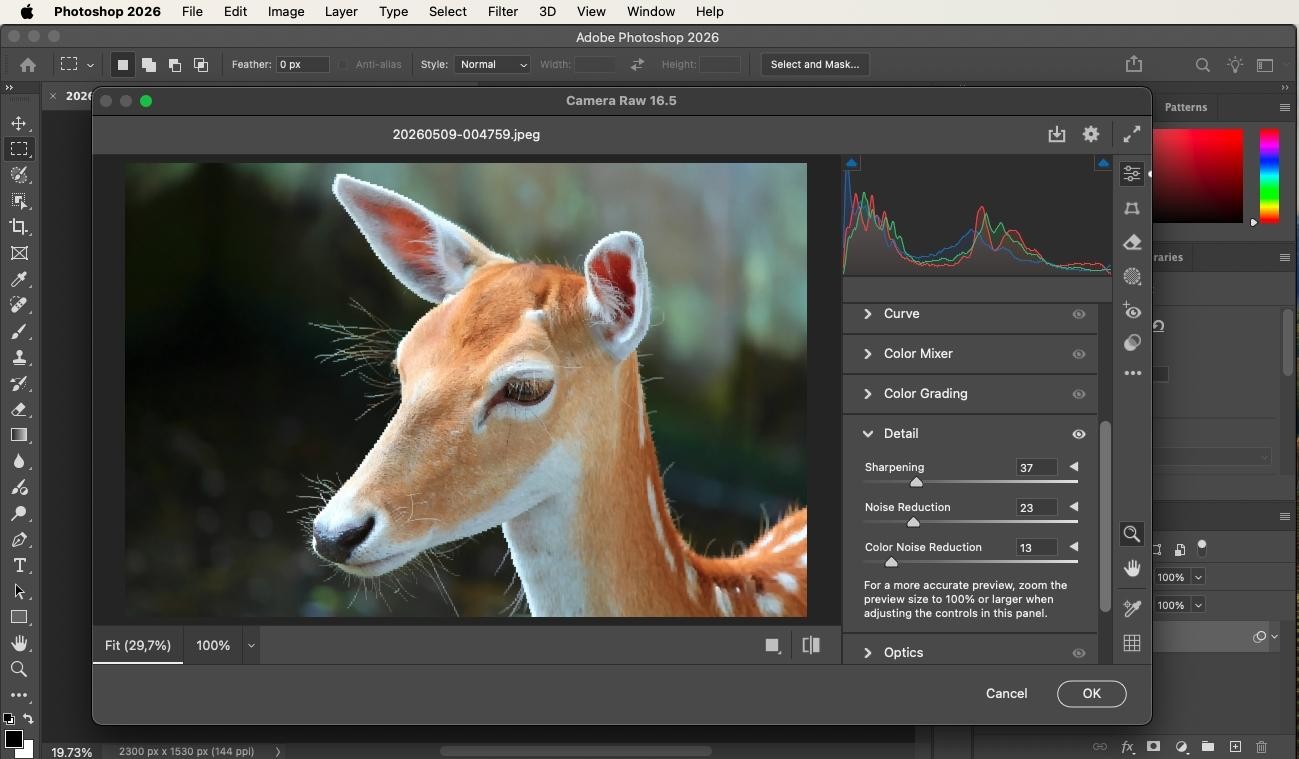The height and width of the screenshot is (759, 1299).
Task: Choose Add to selection mode
Action: tap(148, 64)
